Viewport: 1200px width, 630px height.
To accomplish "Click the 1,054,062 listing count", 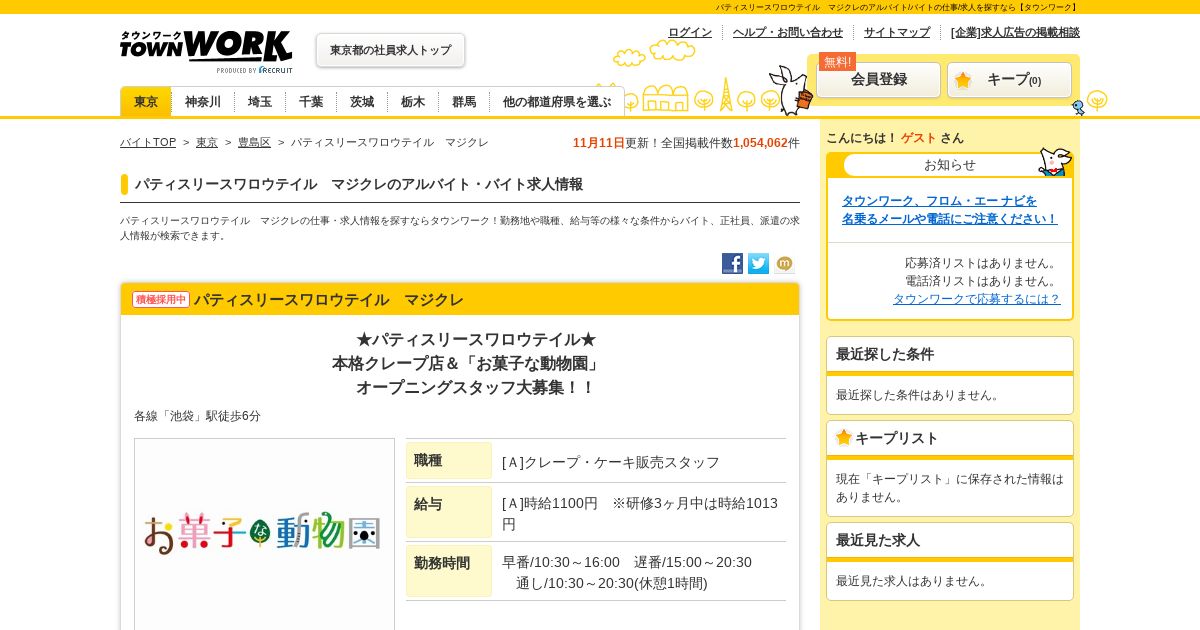I will (760, 143).
